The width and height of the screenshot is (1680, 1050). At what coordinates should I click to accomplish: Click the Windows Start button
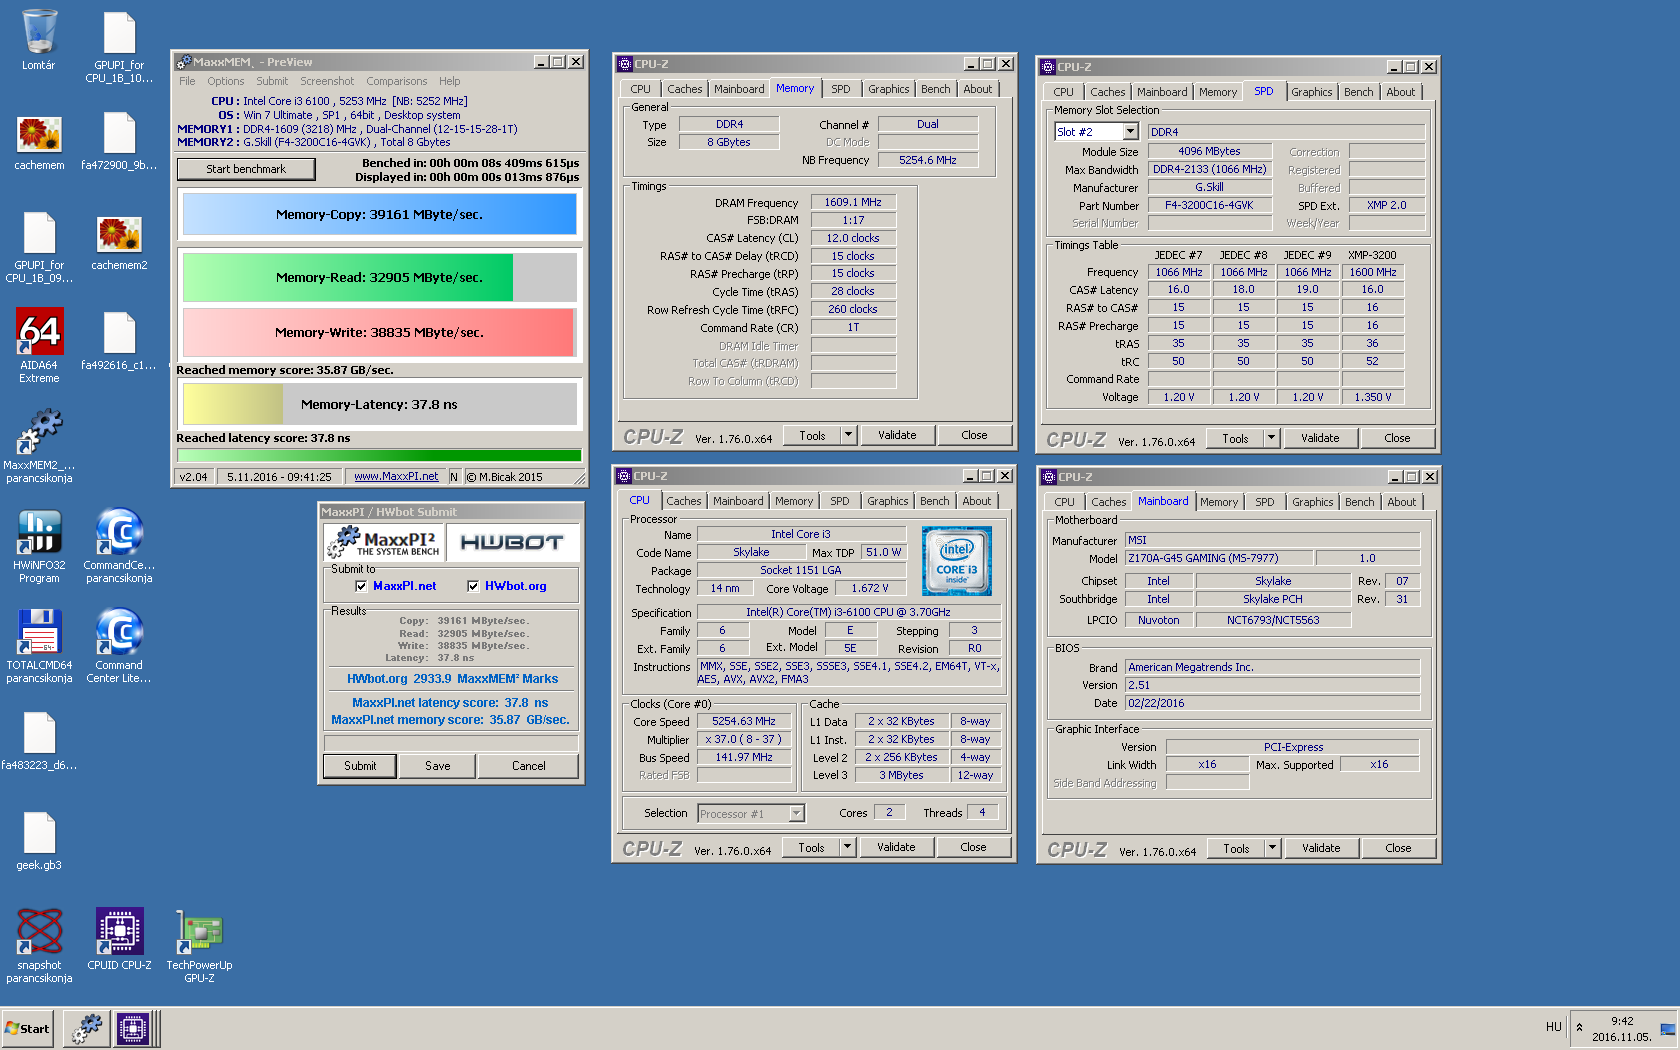[27, 1028]
